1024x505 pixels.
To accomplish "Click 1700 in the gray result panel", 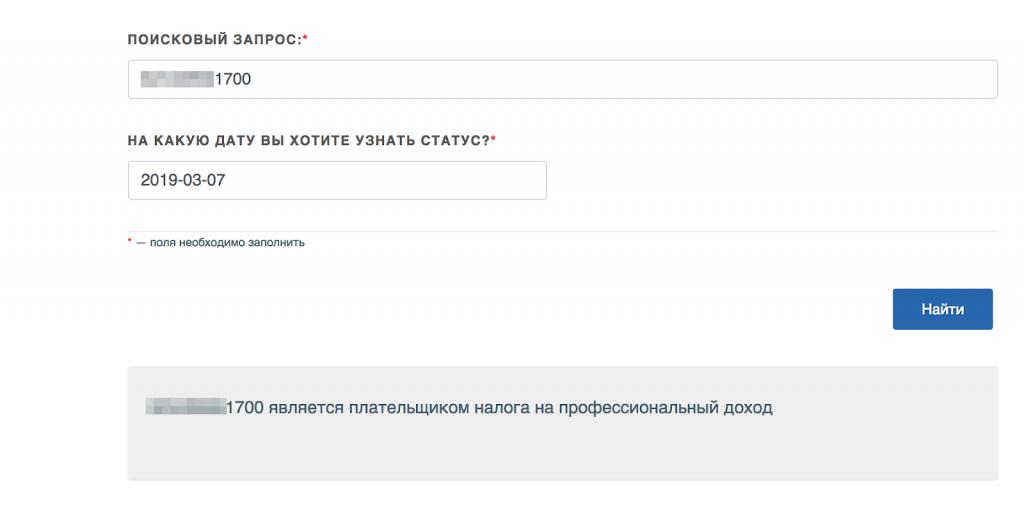I will click(x=245, y=408).
